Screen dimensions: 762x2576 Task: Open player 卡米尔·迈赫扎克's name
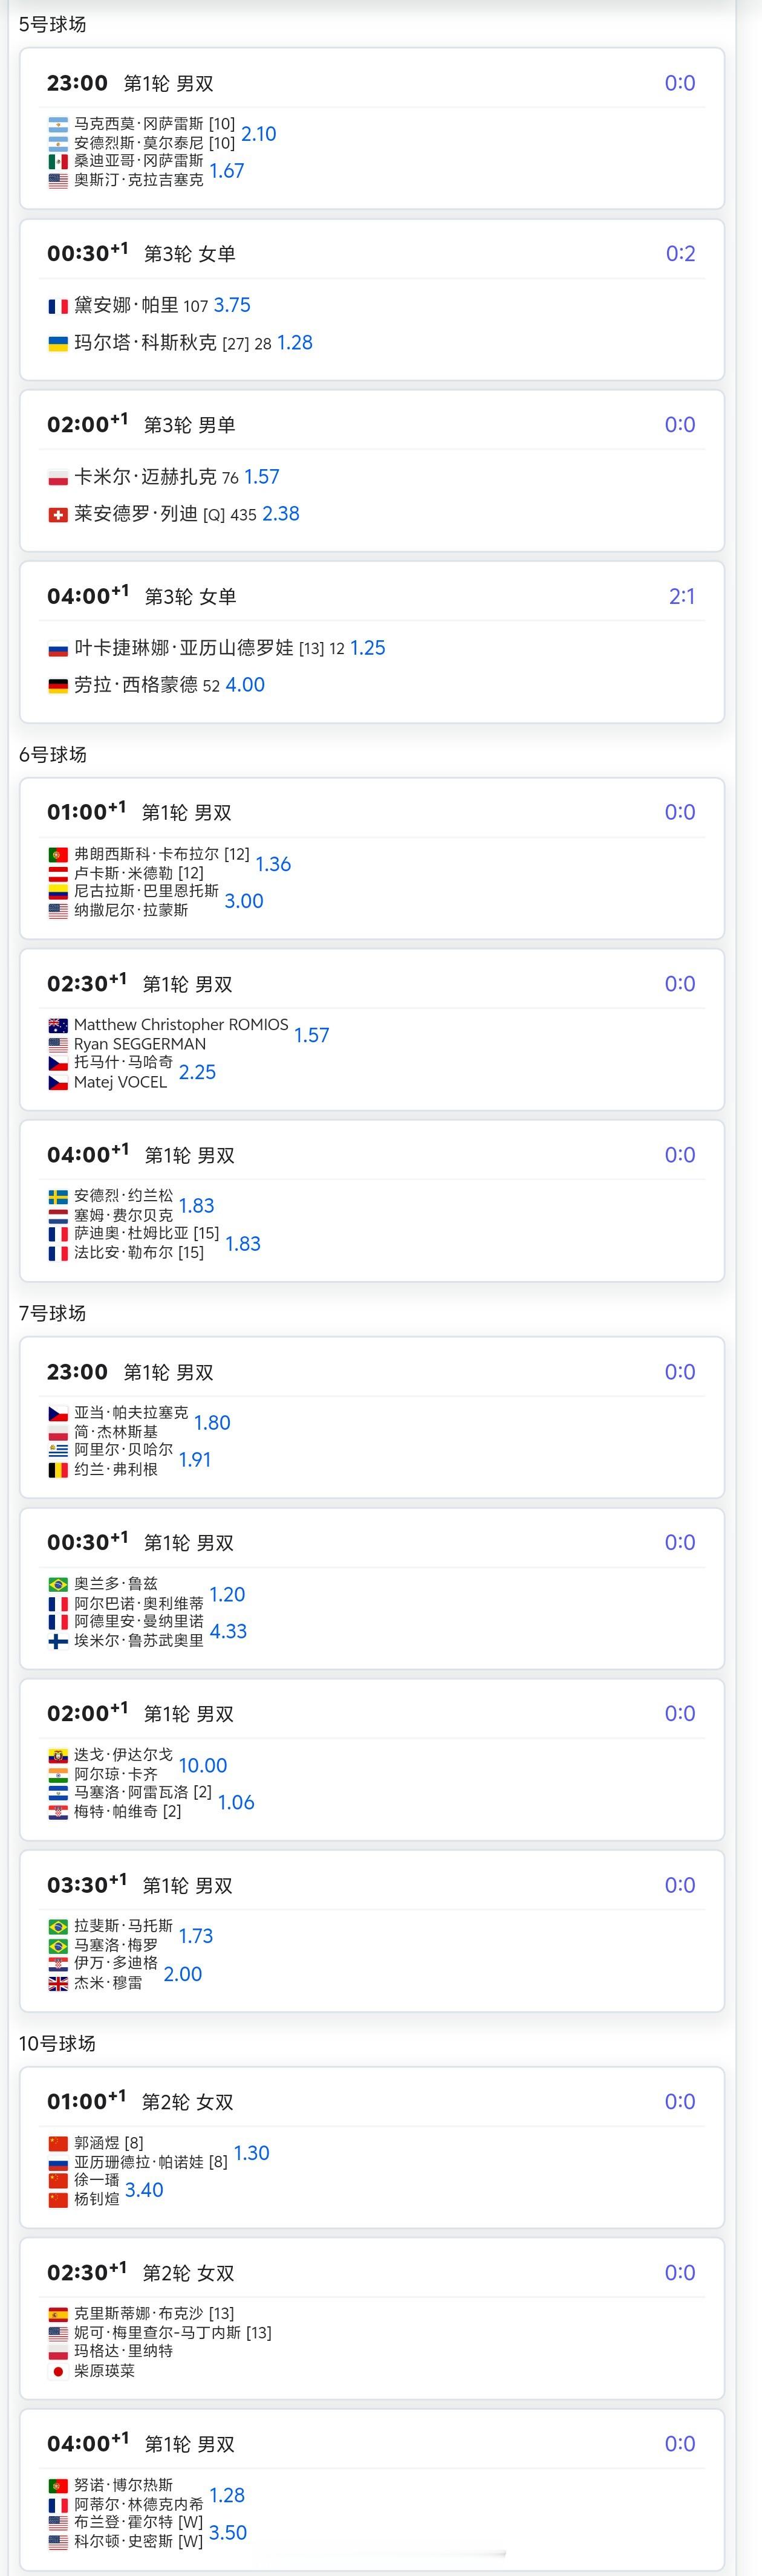pyautogui.click(x=145, y=477)
